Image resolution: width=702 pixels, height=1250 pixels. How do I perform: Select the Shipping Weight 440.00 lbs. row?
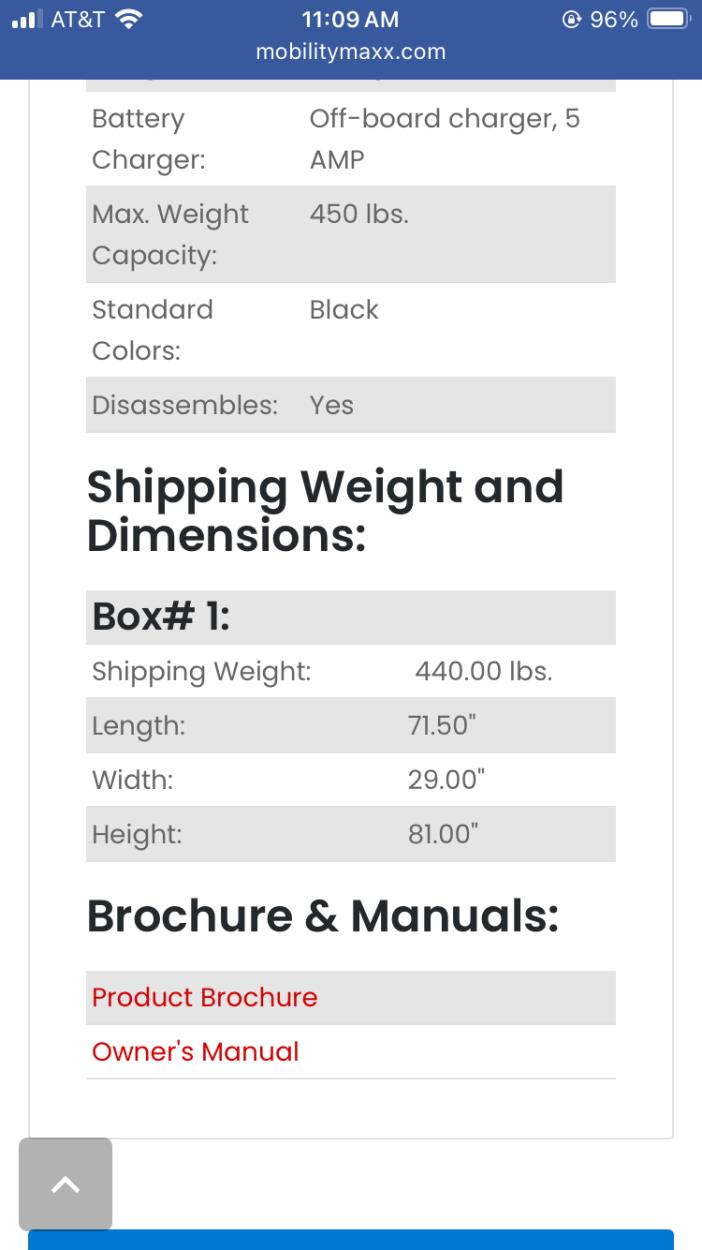tap(350, 671)
